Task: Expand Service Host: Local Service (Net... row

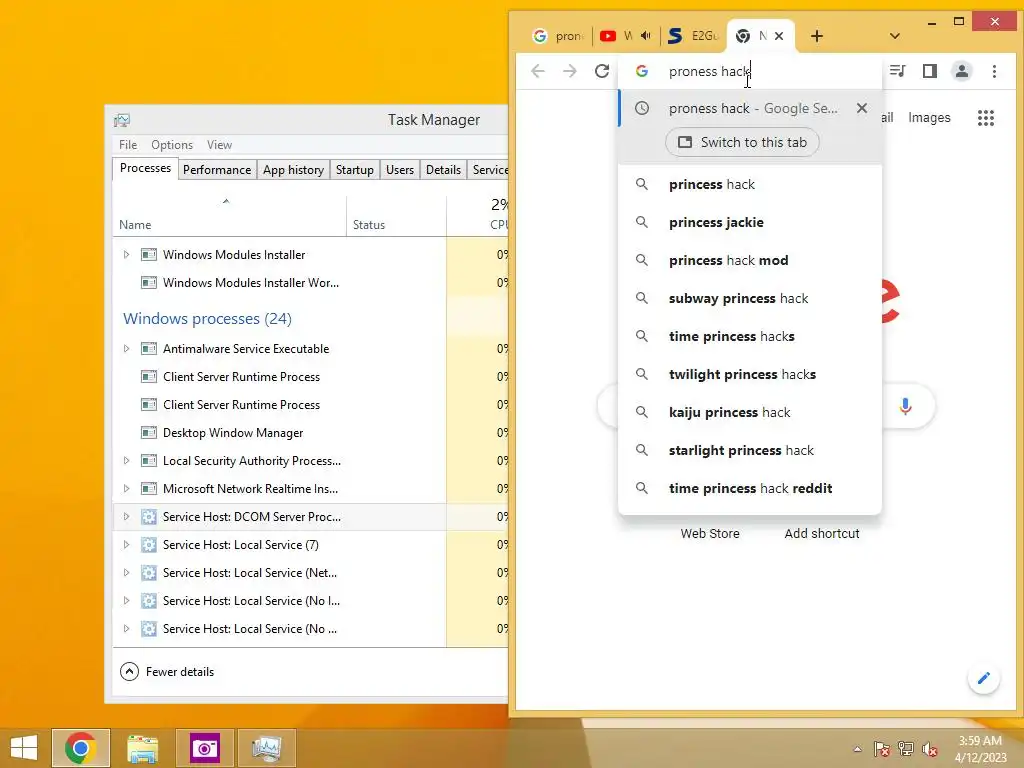Action: (x=127, y=573)
